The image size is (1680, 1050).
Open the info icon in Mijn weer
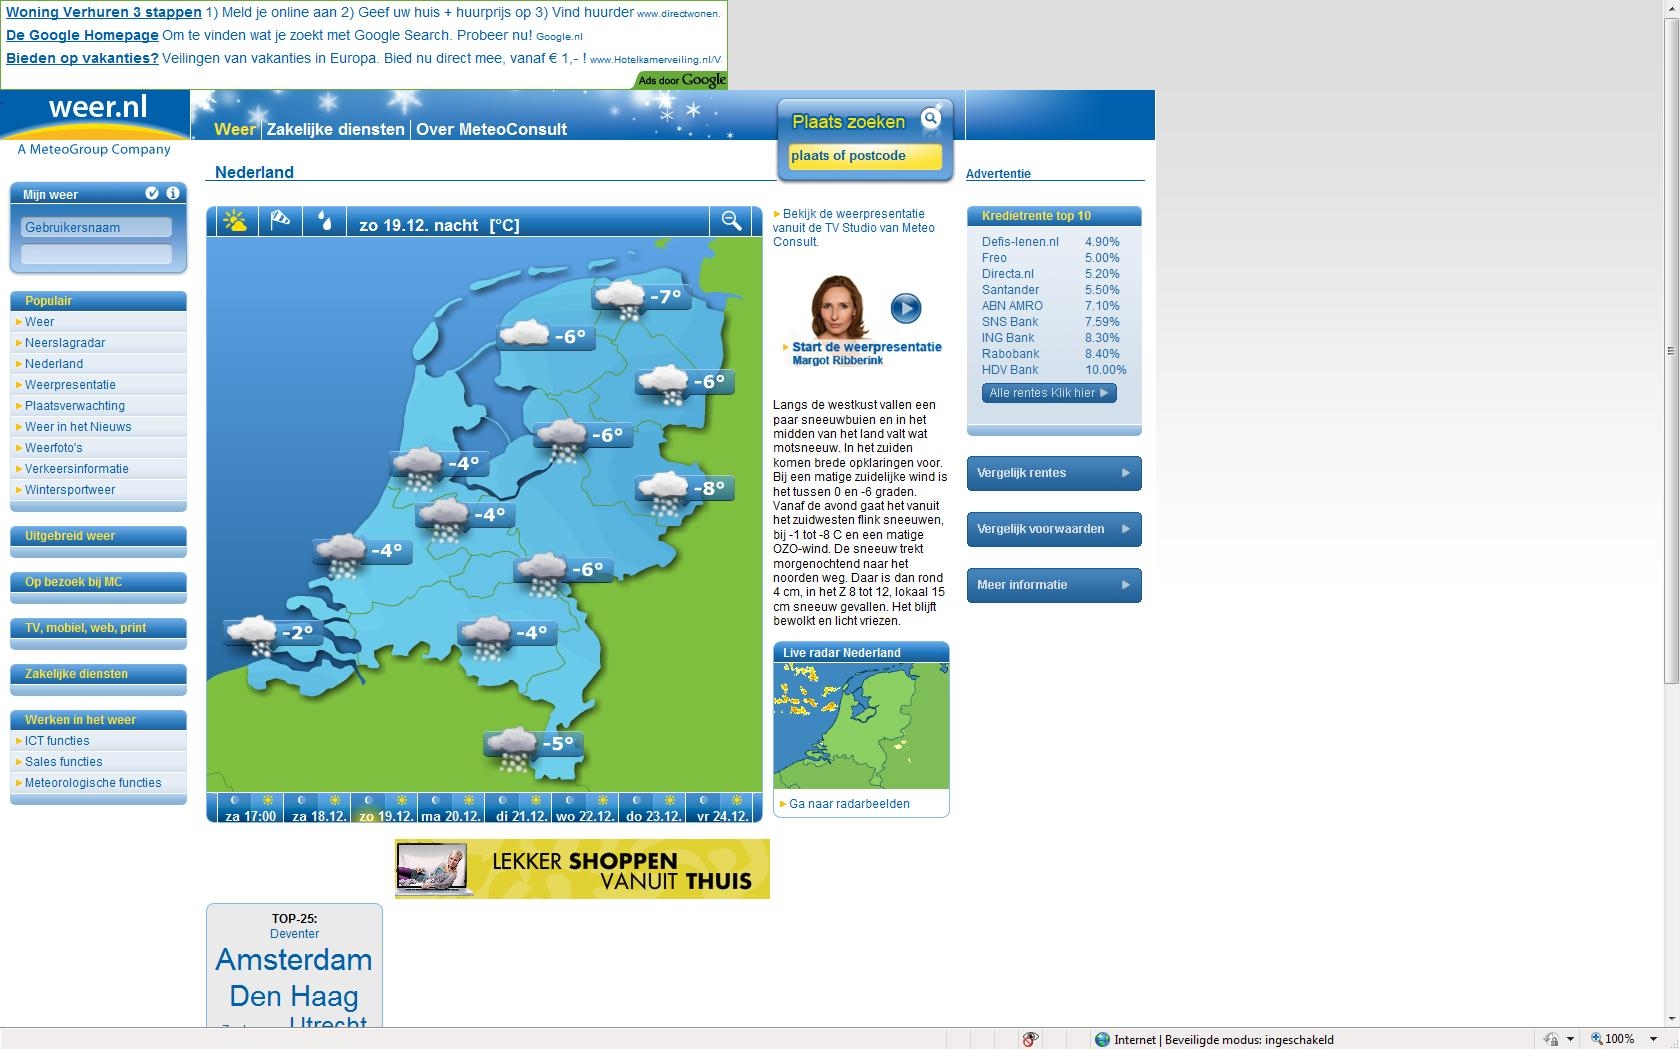173,193
